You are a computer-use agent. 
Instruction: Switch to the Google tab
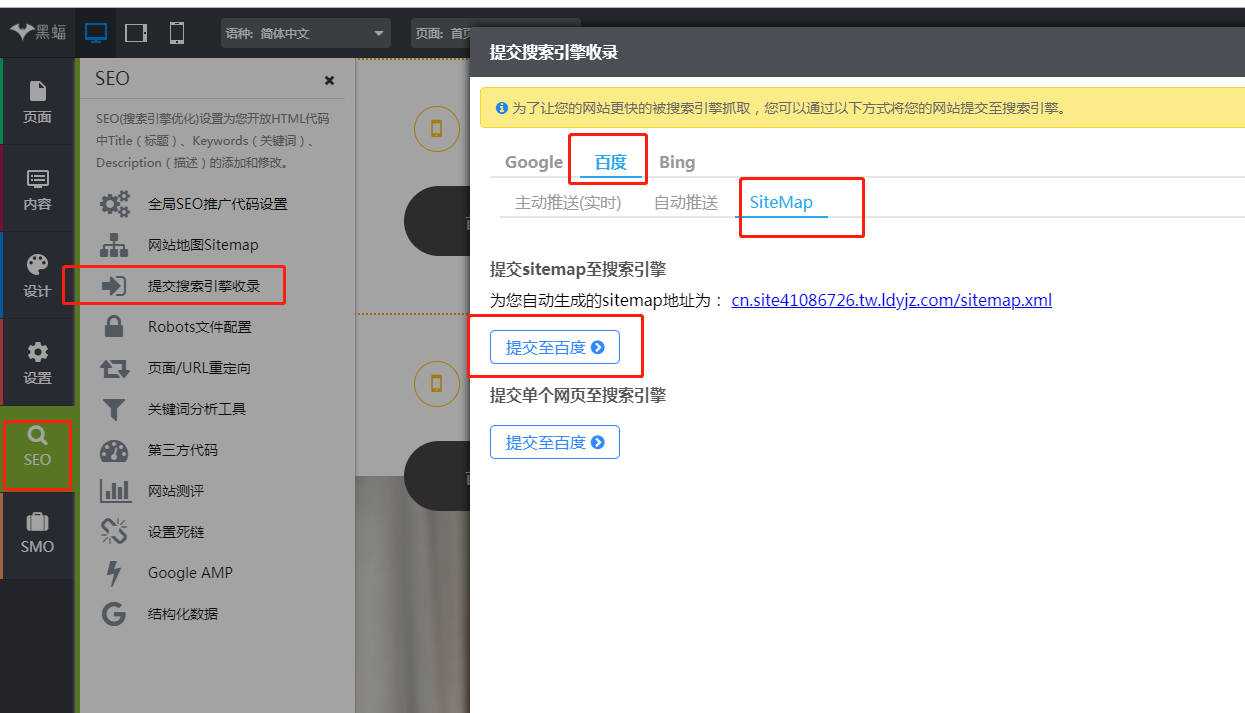[x=534, y=162]
